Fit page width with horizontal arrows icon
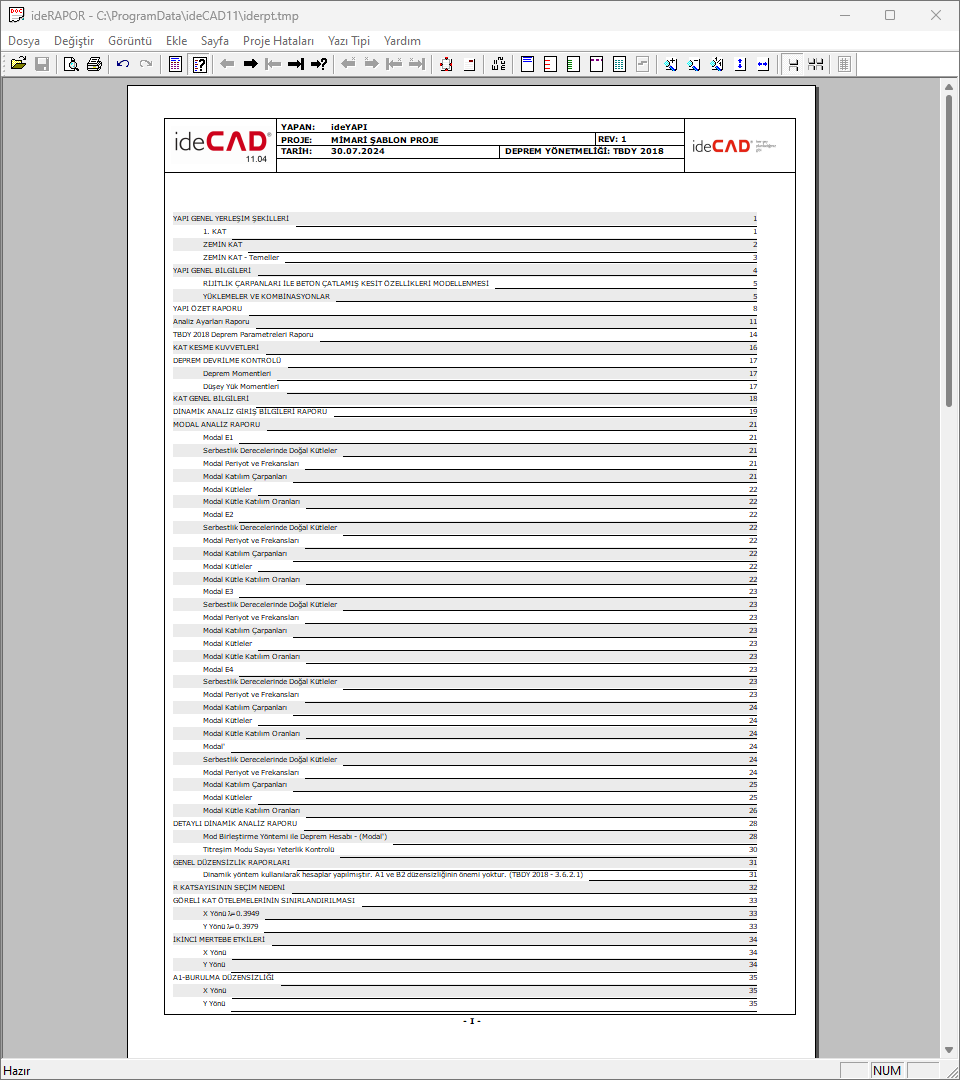Image resolution: width=960 pixels, height=1080 pixels. tap(763, 64)
